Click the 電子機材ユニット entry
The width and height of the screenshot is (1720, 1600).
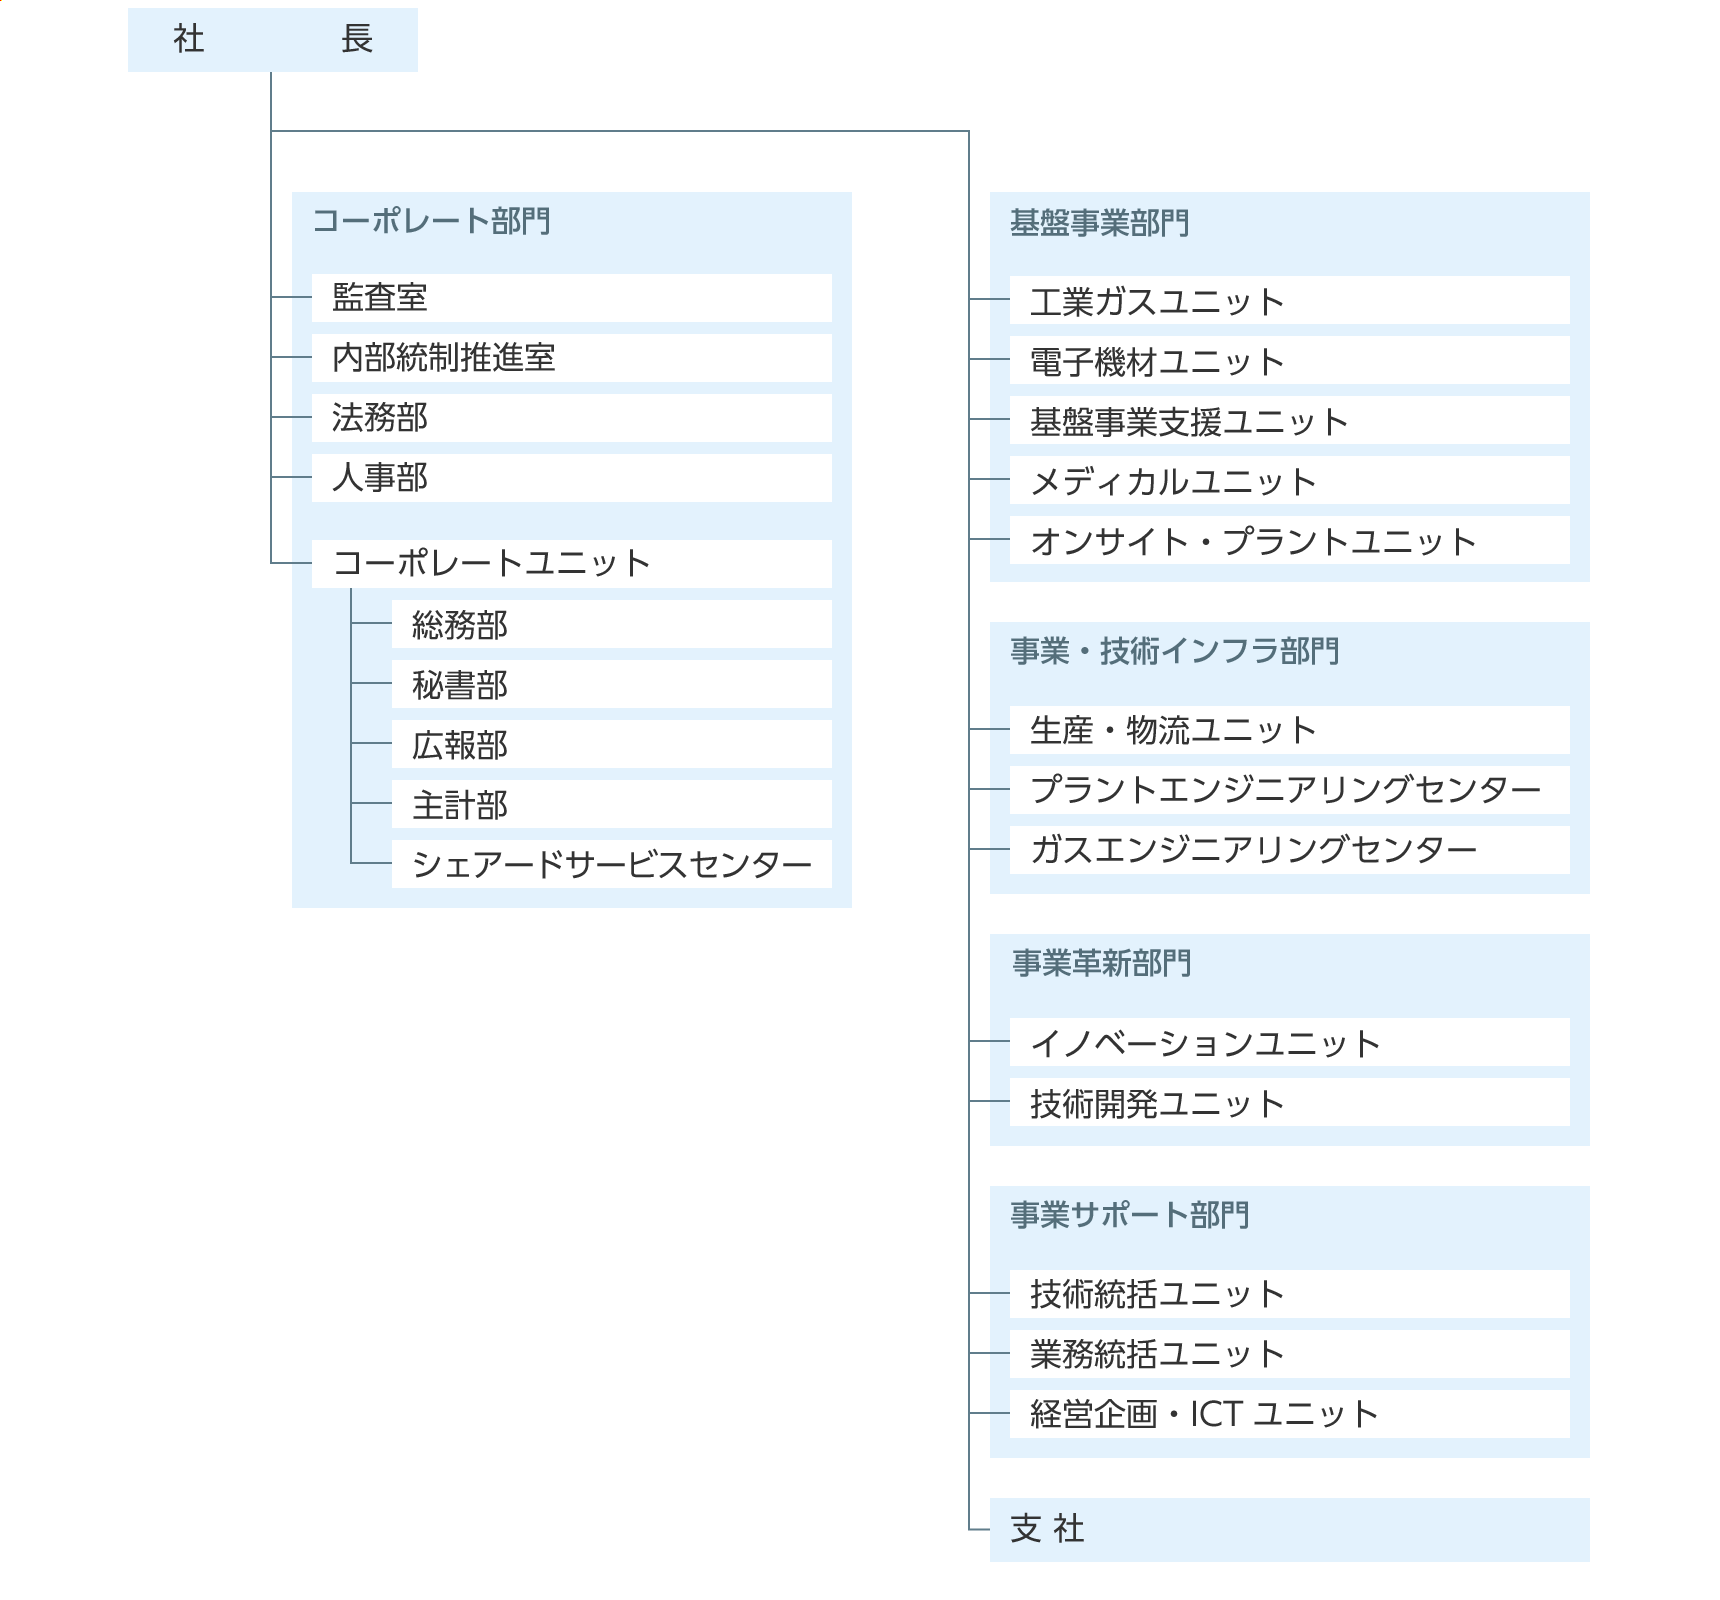point(1289,361)
